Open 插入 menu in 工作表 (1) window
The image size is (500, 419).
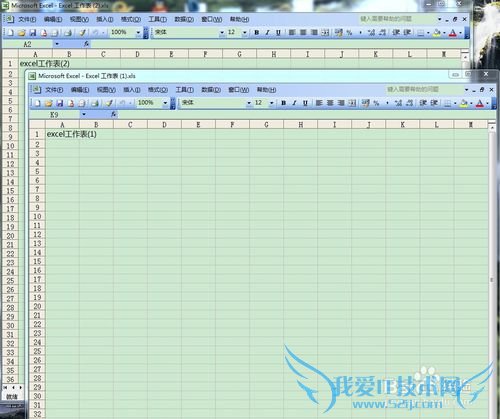point(132,90)
